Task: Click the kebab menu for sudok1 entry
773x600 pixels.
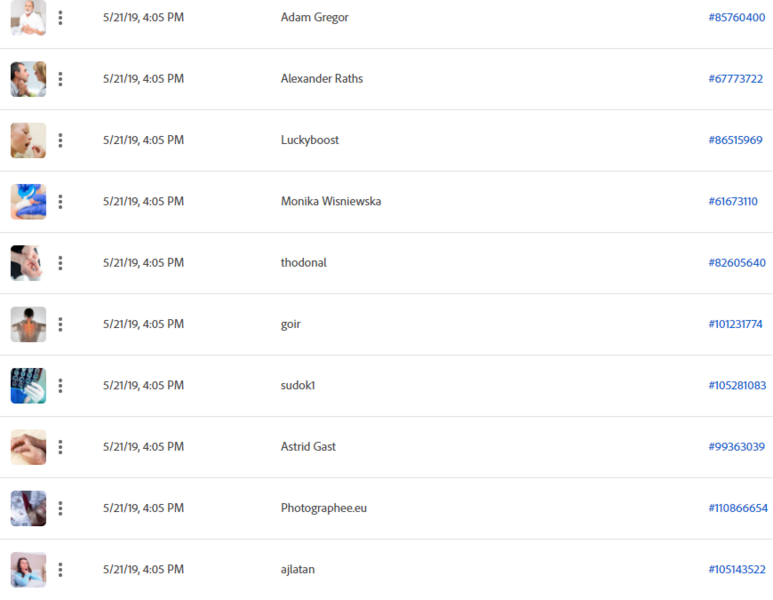Action: click(x=60, y=386)
